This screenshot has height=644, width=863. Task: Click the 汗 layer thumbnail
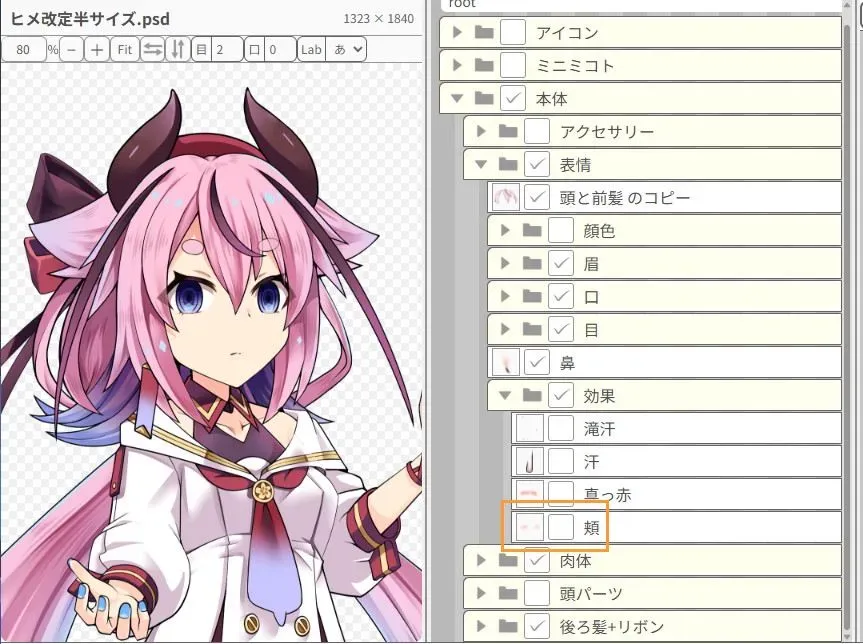(529, 462)
